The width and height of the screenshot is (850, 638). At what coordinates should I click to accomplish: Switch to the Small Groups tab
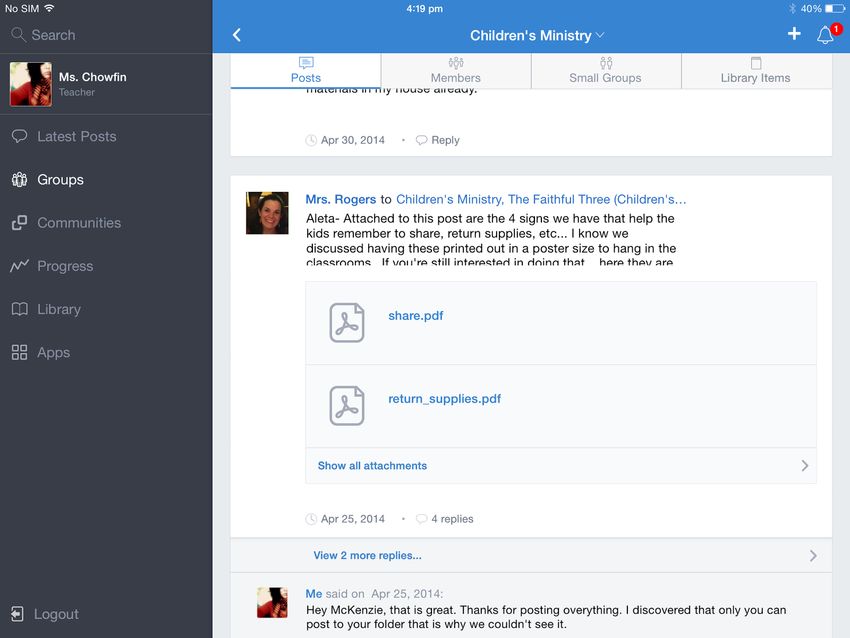click(606, 70)
